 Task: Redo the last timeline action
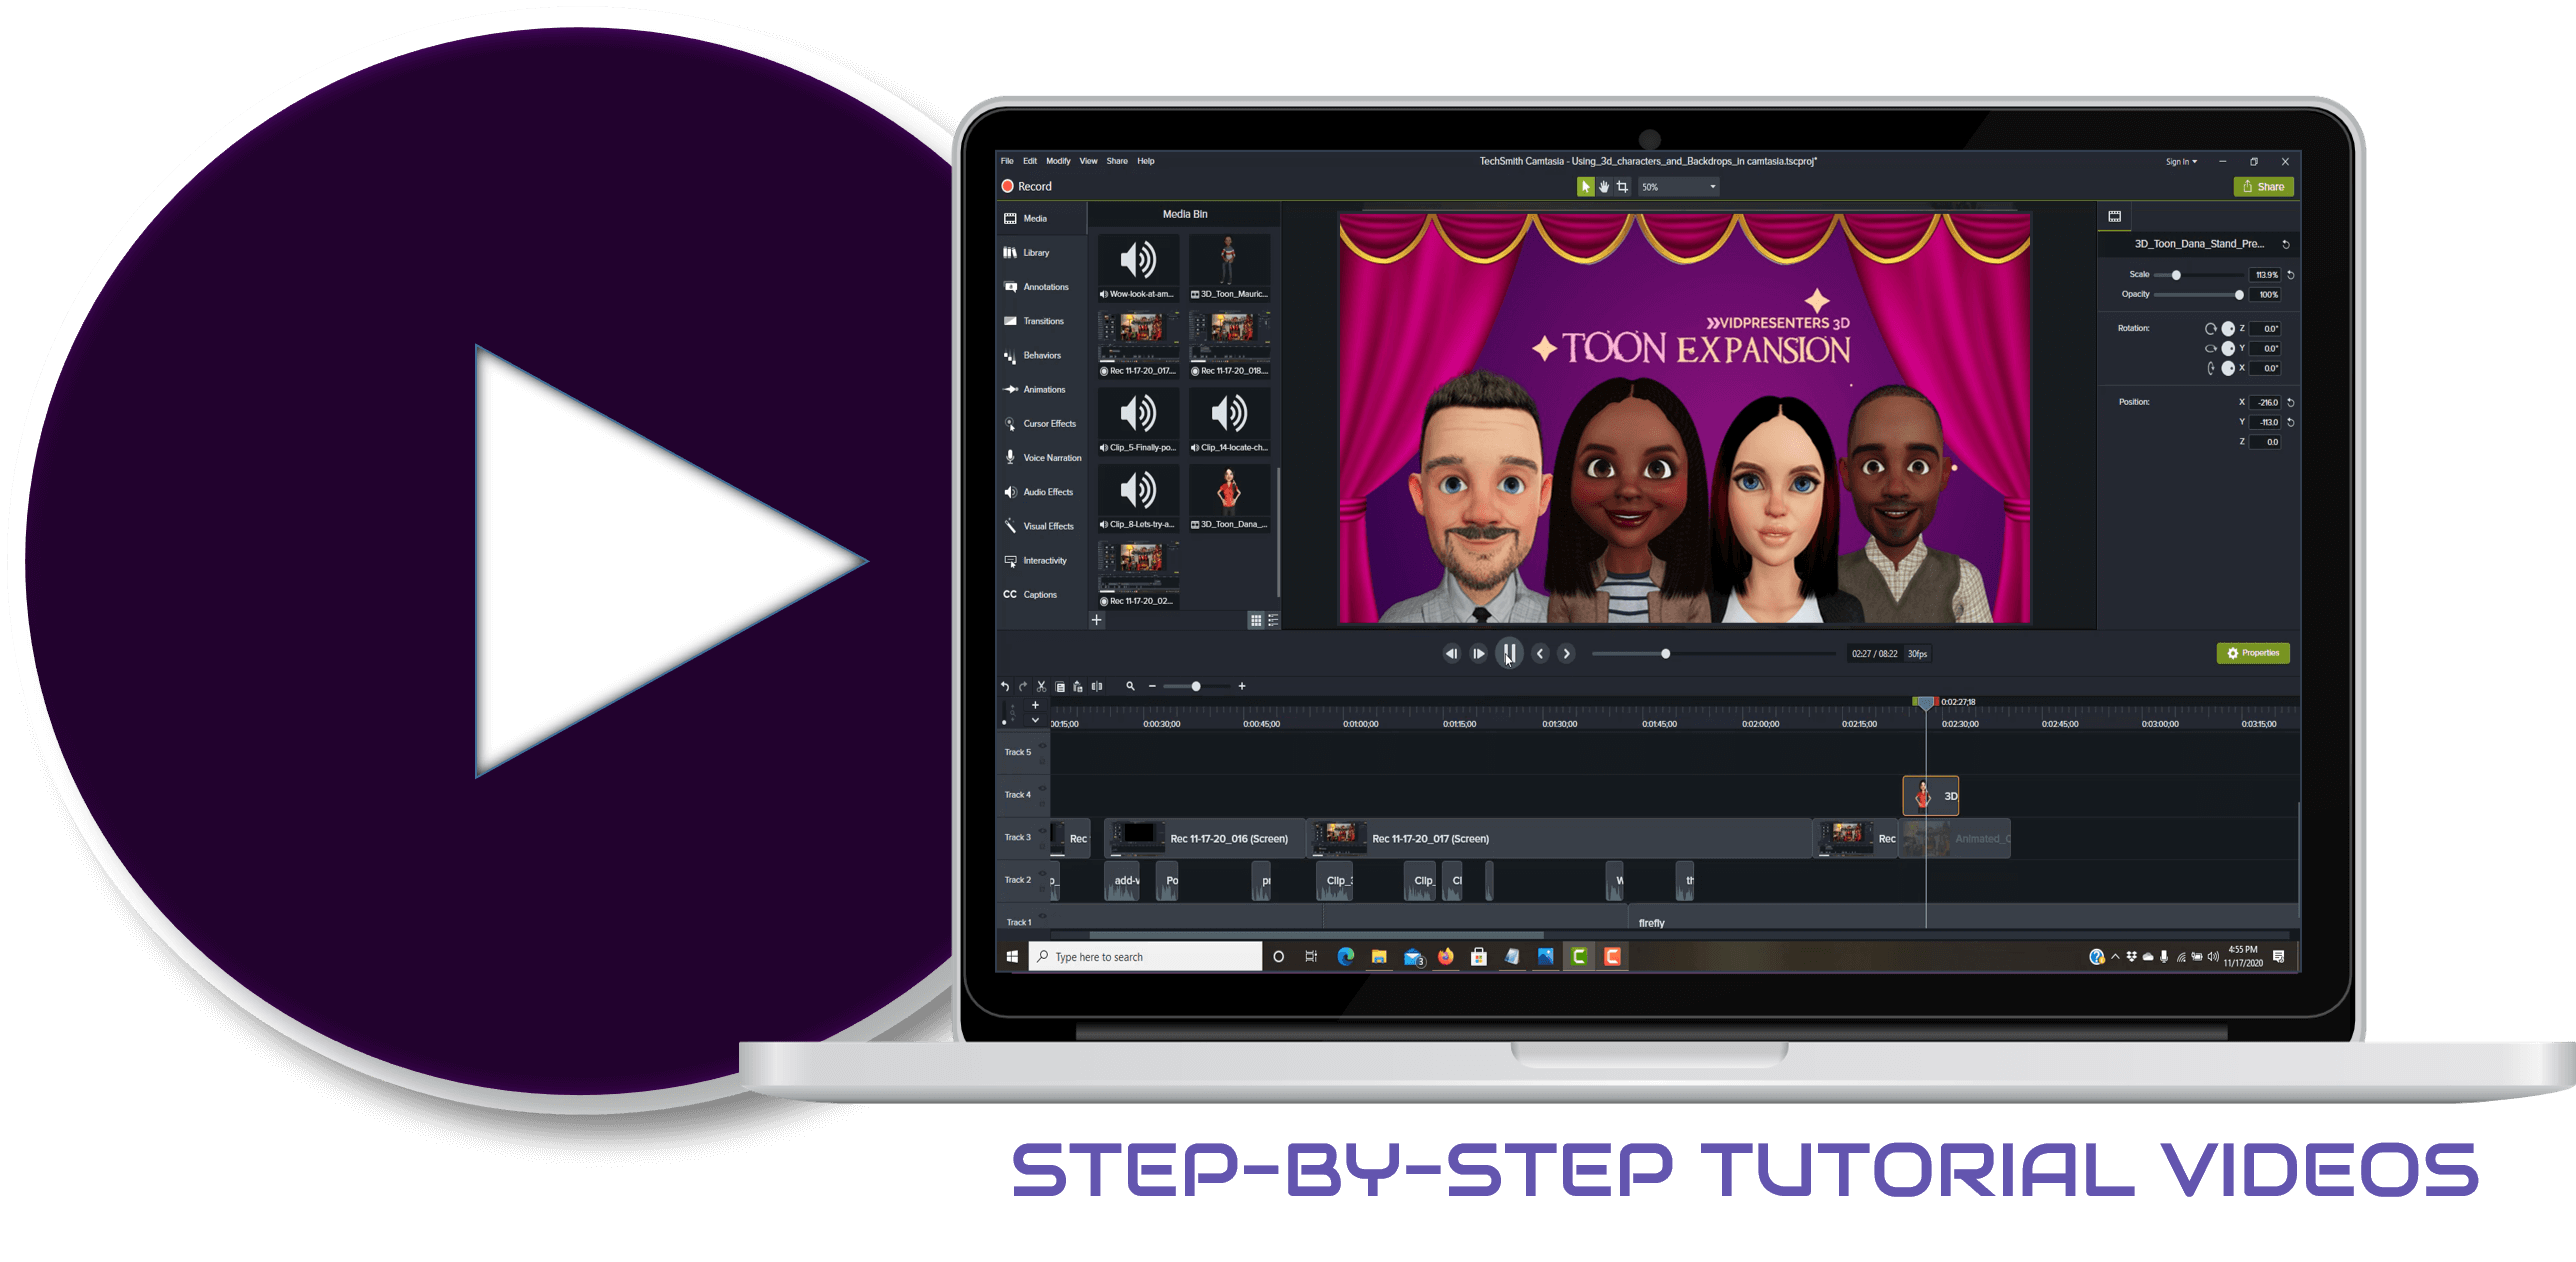tap(1022, 686)
